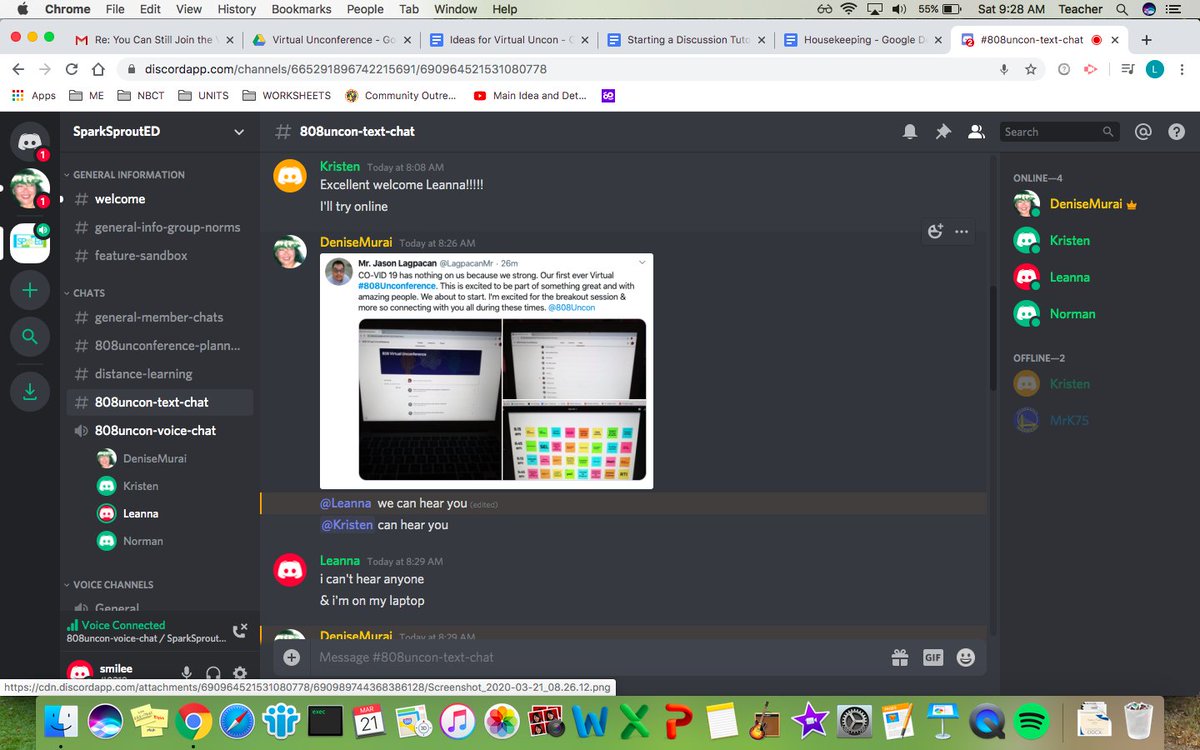Open Nitro gift icon in message bar

click(900, 657)
